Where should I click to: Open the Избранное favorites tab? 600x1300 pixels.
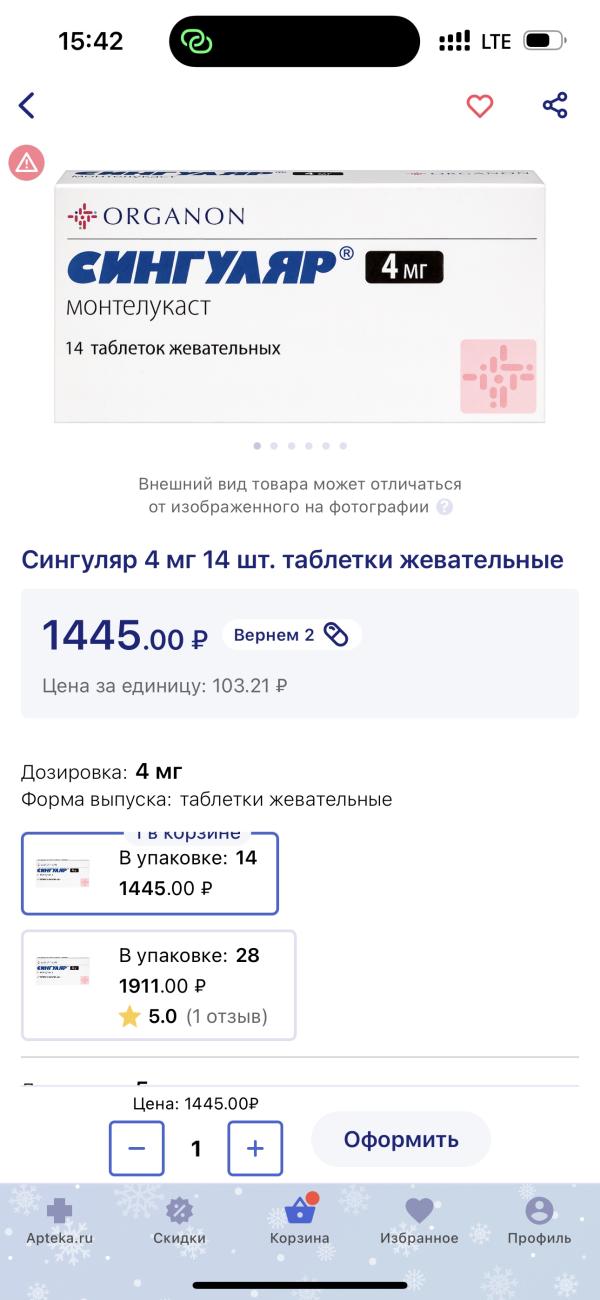419,1221
